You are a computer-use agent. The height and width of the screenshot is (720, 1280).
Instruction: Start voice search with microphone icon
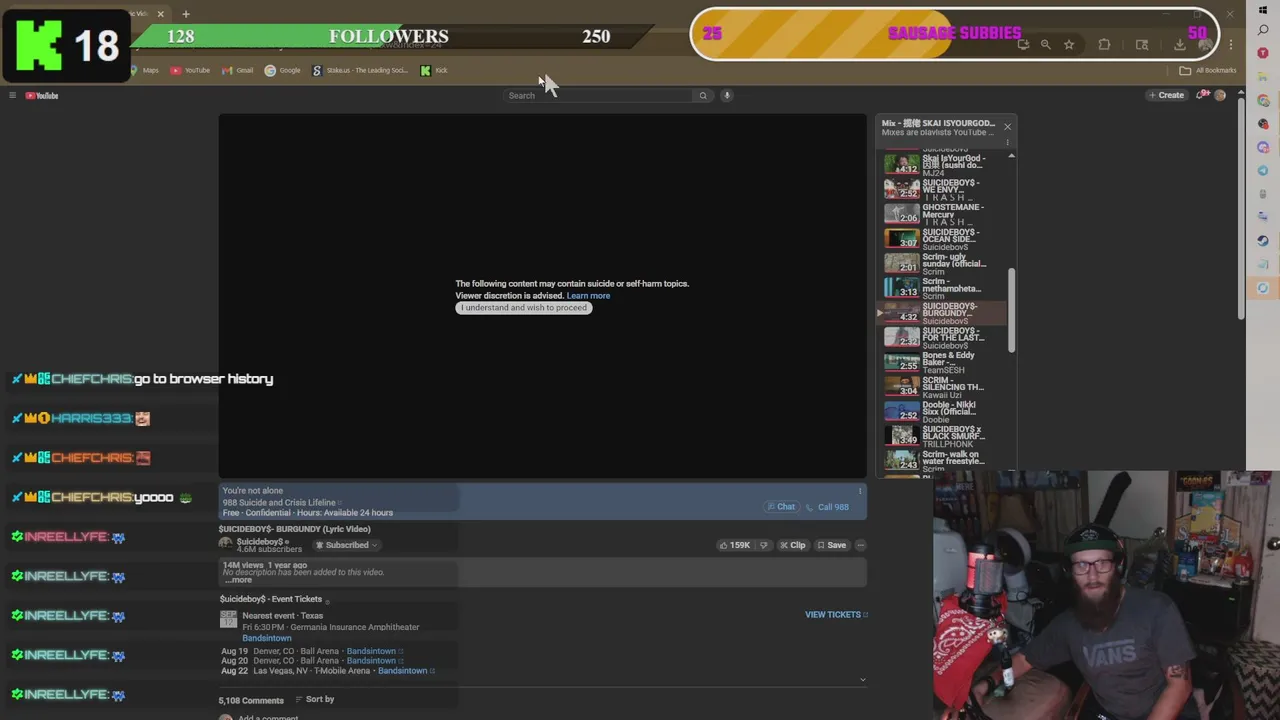(x=727, y=95)
